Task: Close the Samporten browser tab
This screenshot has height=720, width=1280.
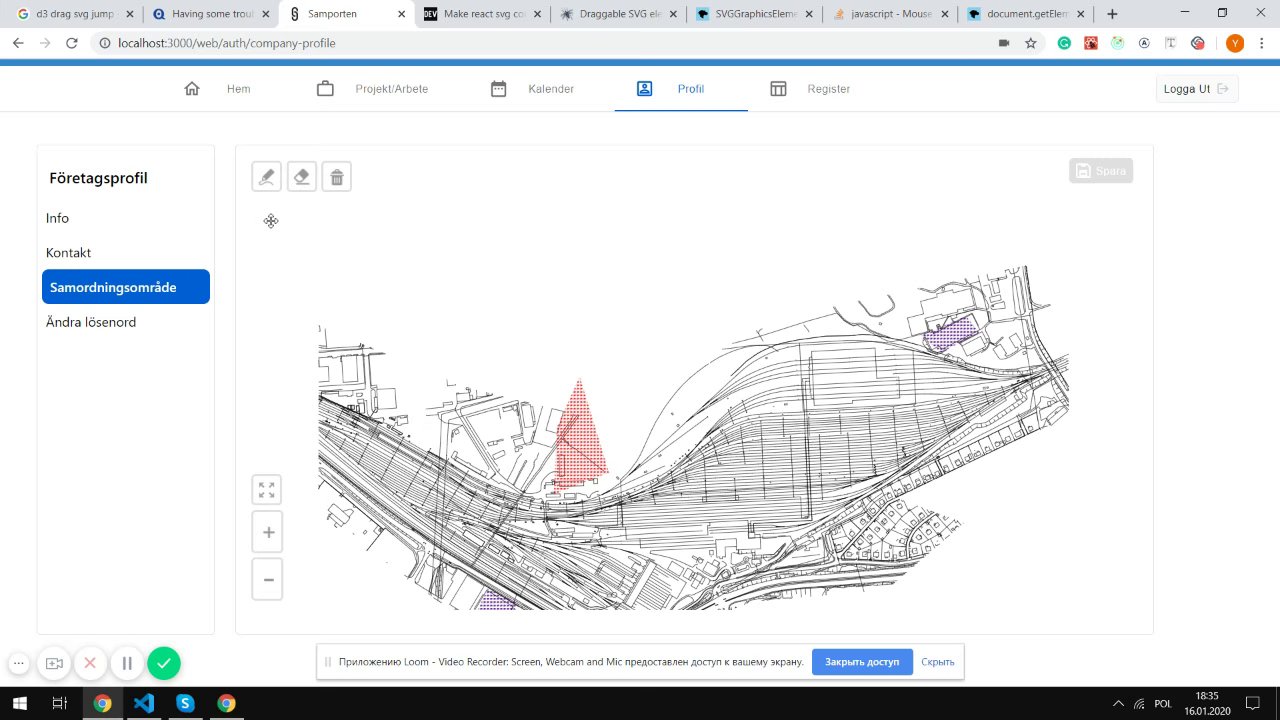Action: tap(401, 14)
